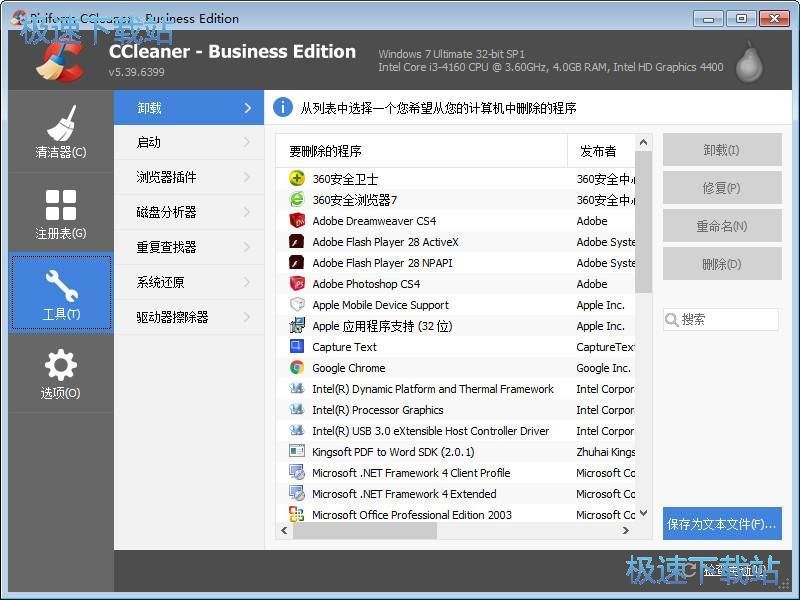Click the 修复(P) repair button
This screenshot has height=600, width=800.
tap(722, 187)
